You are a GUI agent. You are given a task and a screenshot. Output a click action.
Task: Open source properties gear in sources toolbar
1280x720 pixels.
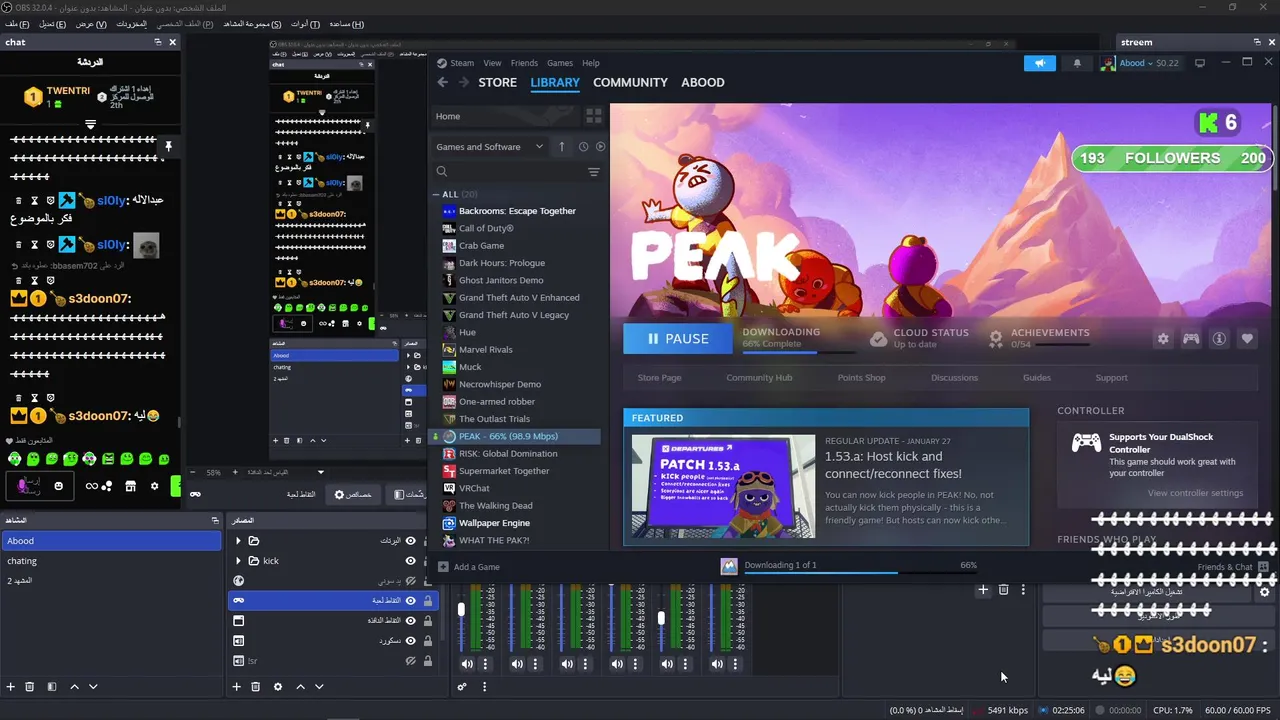[278, 687]
